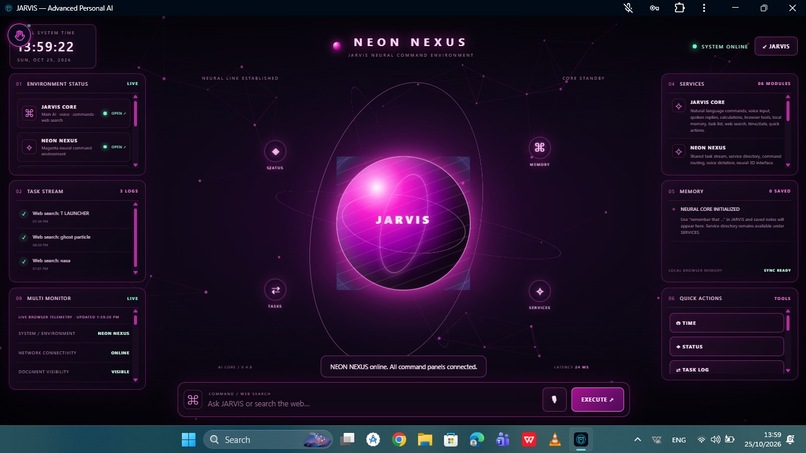Click the Environment Status scroll up arrow
This screenshot has height=453, width=806.
(136, 97)
